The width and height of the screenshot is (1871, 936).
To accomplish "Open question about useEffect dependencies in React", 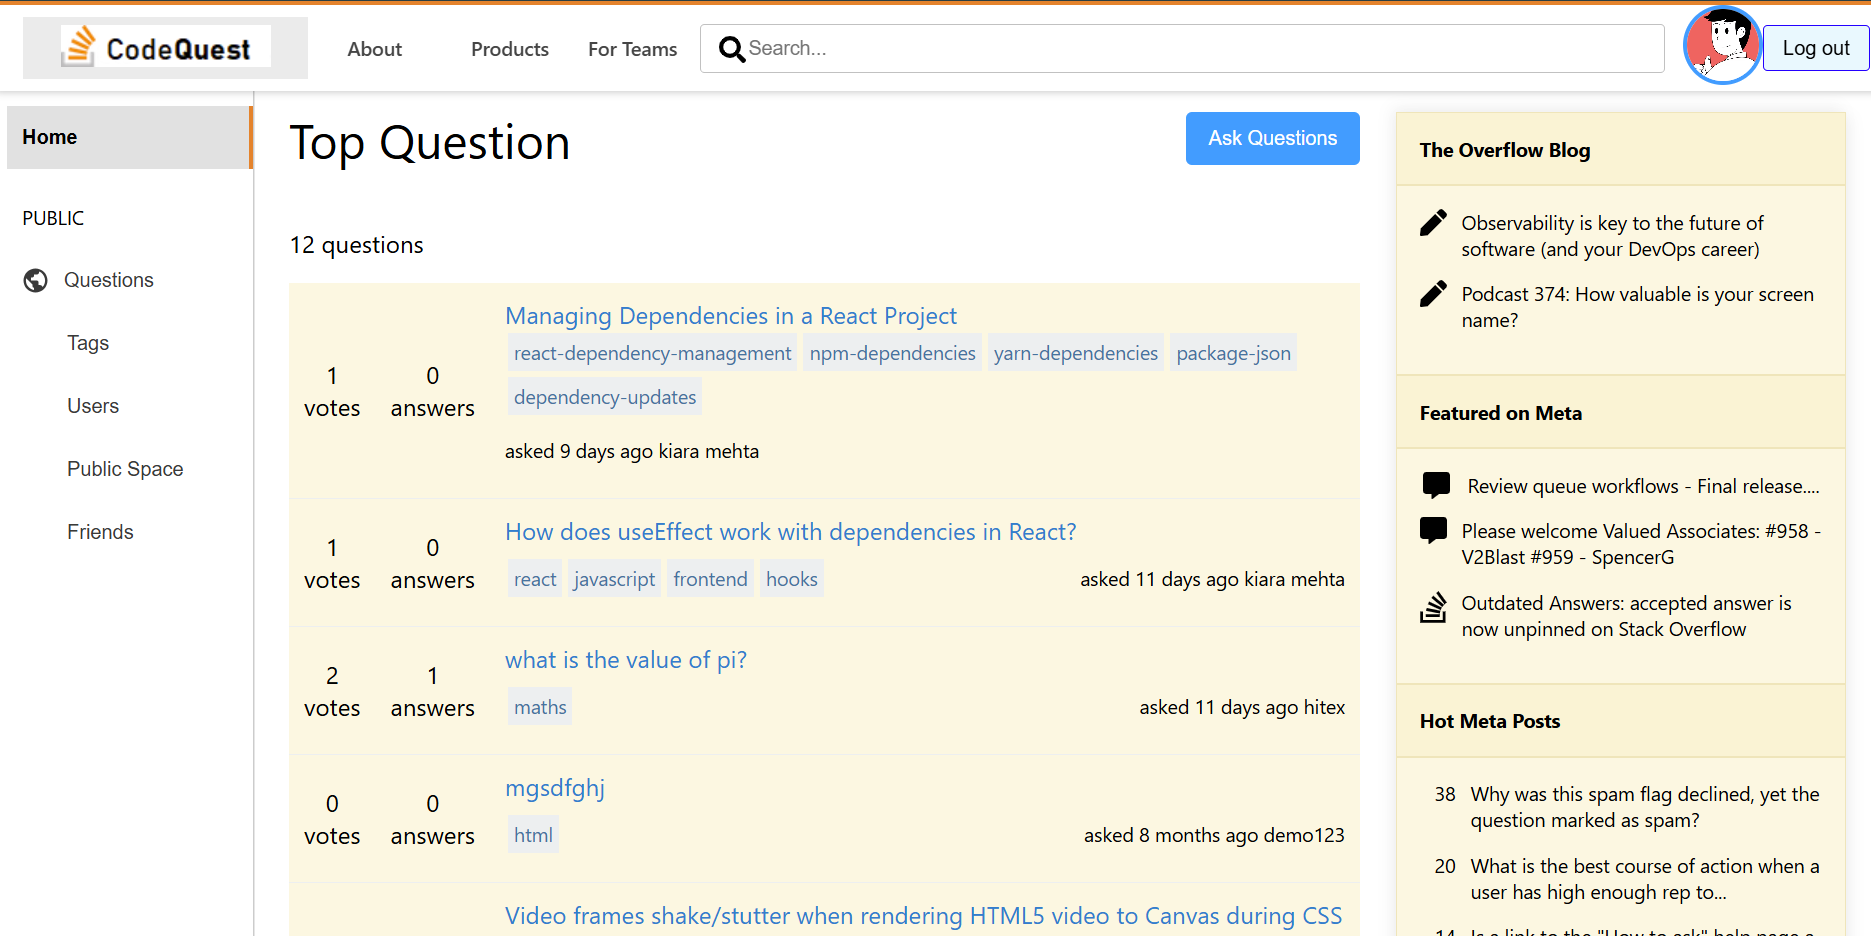I will (x=791, y=532).
